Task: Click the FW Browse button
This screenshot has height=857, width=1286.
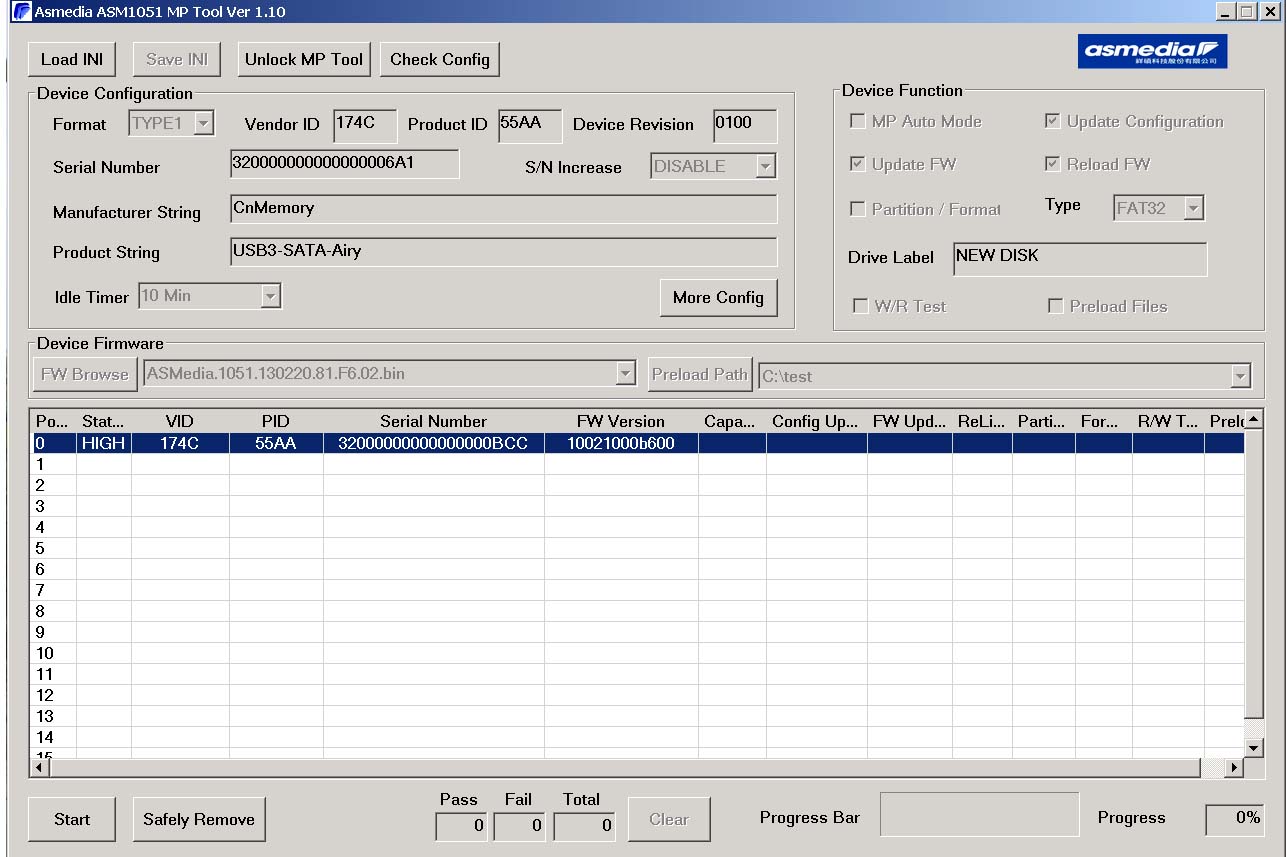Action: tap(85, 374)
